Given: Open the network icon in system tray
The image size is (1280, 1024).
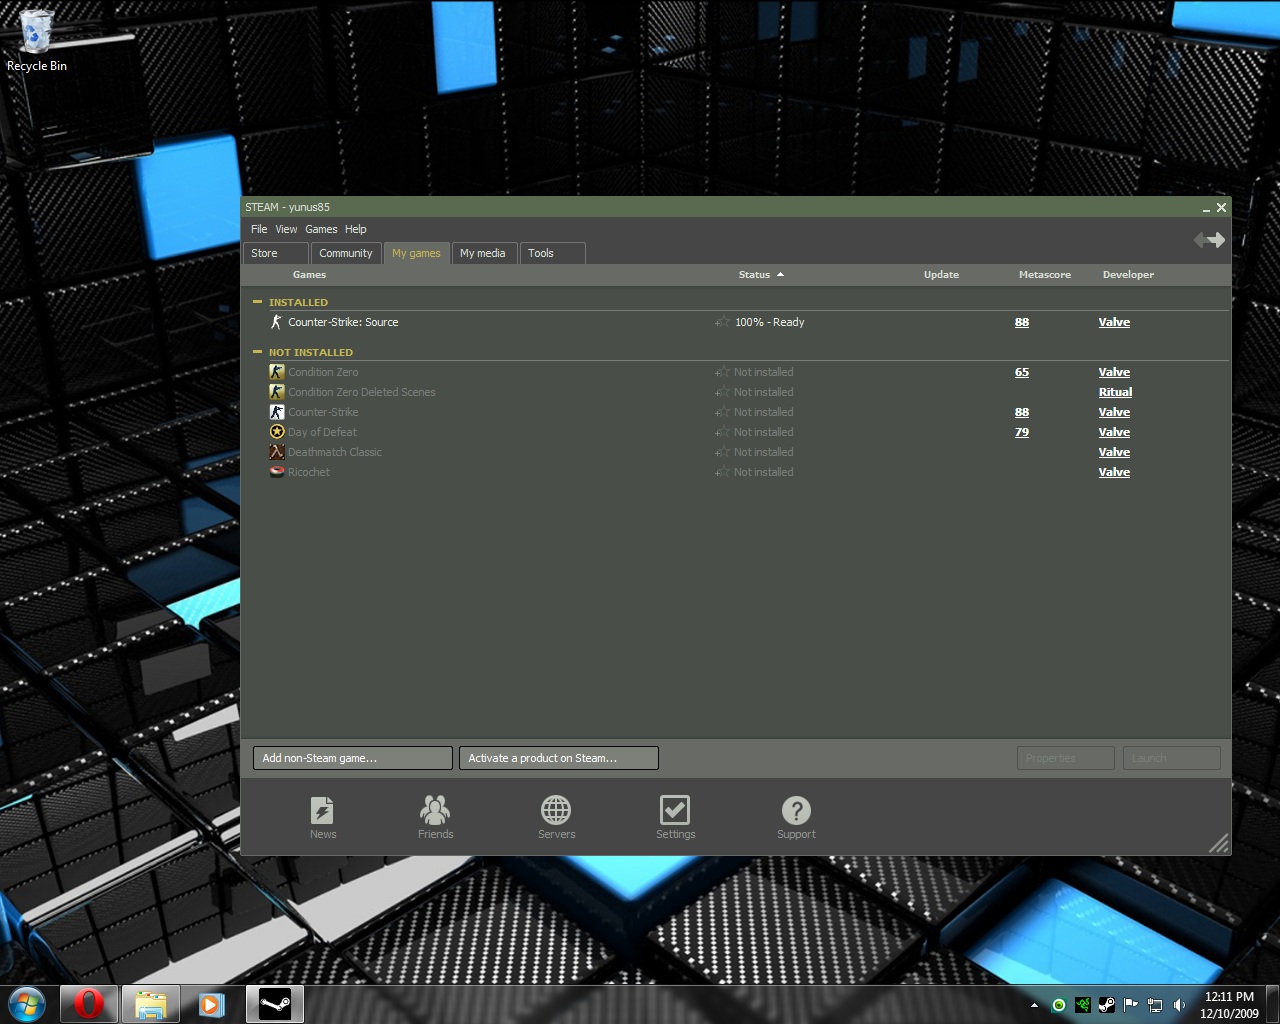Looking at the screenshot, I should (x=1155, y=1005).
